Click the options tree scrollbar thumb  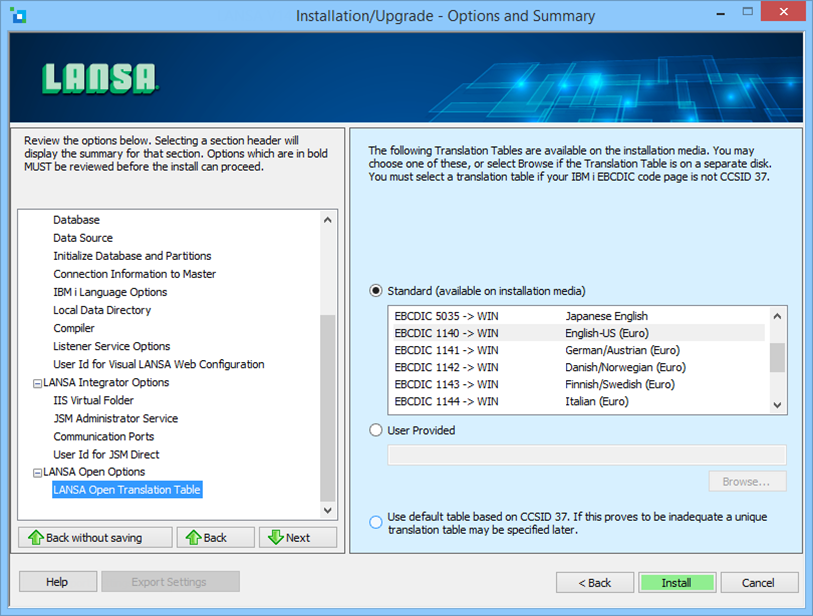point(328,408)
